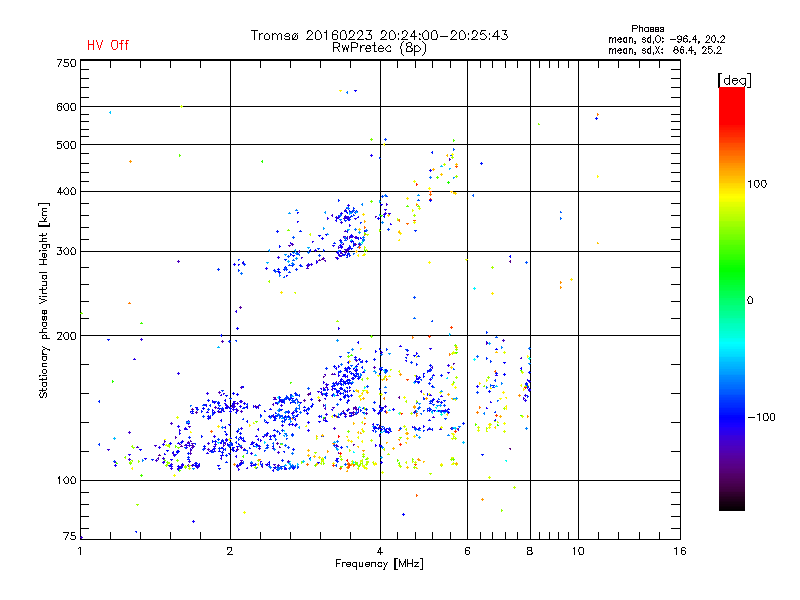The width and height of the screenshot is (800, 600).
Task: Click the 'RwPretec (8p)' subtitle
Action: [x=379, y=48]
